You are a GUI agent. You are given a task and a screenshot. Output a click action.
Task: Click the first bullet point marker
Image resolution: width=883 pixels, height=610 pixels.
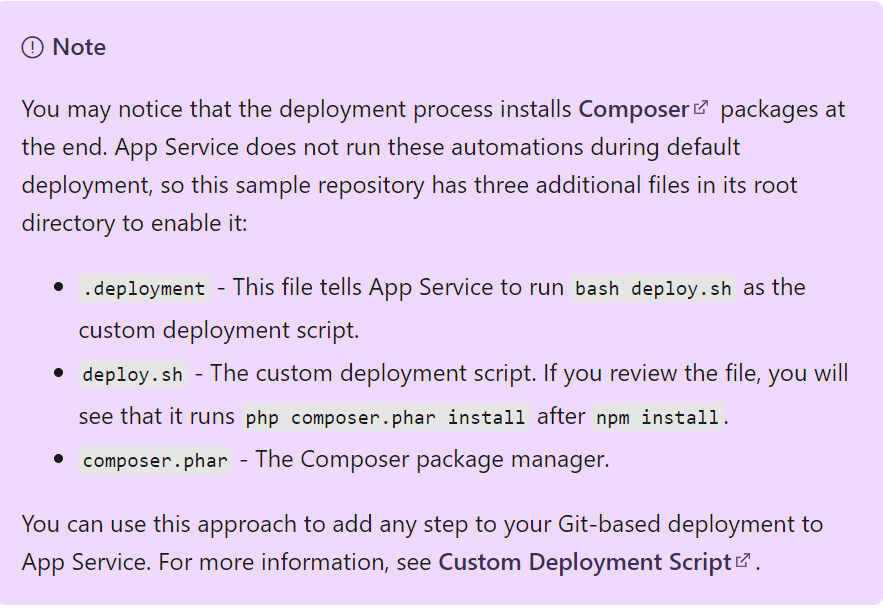59,287
